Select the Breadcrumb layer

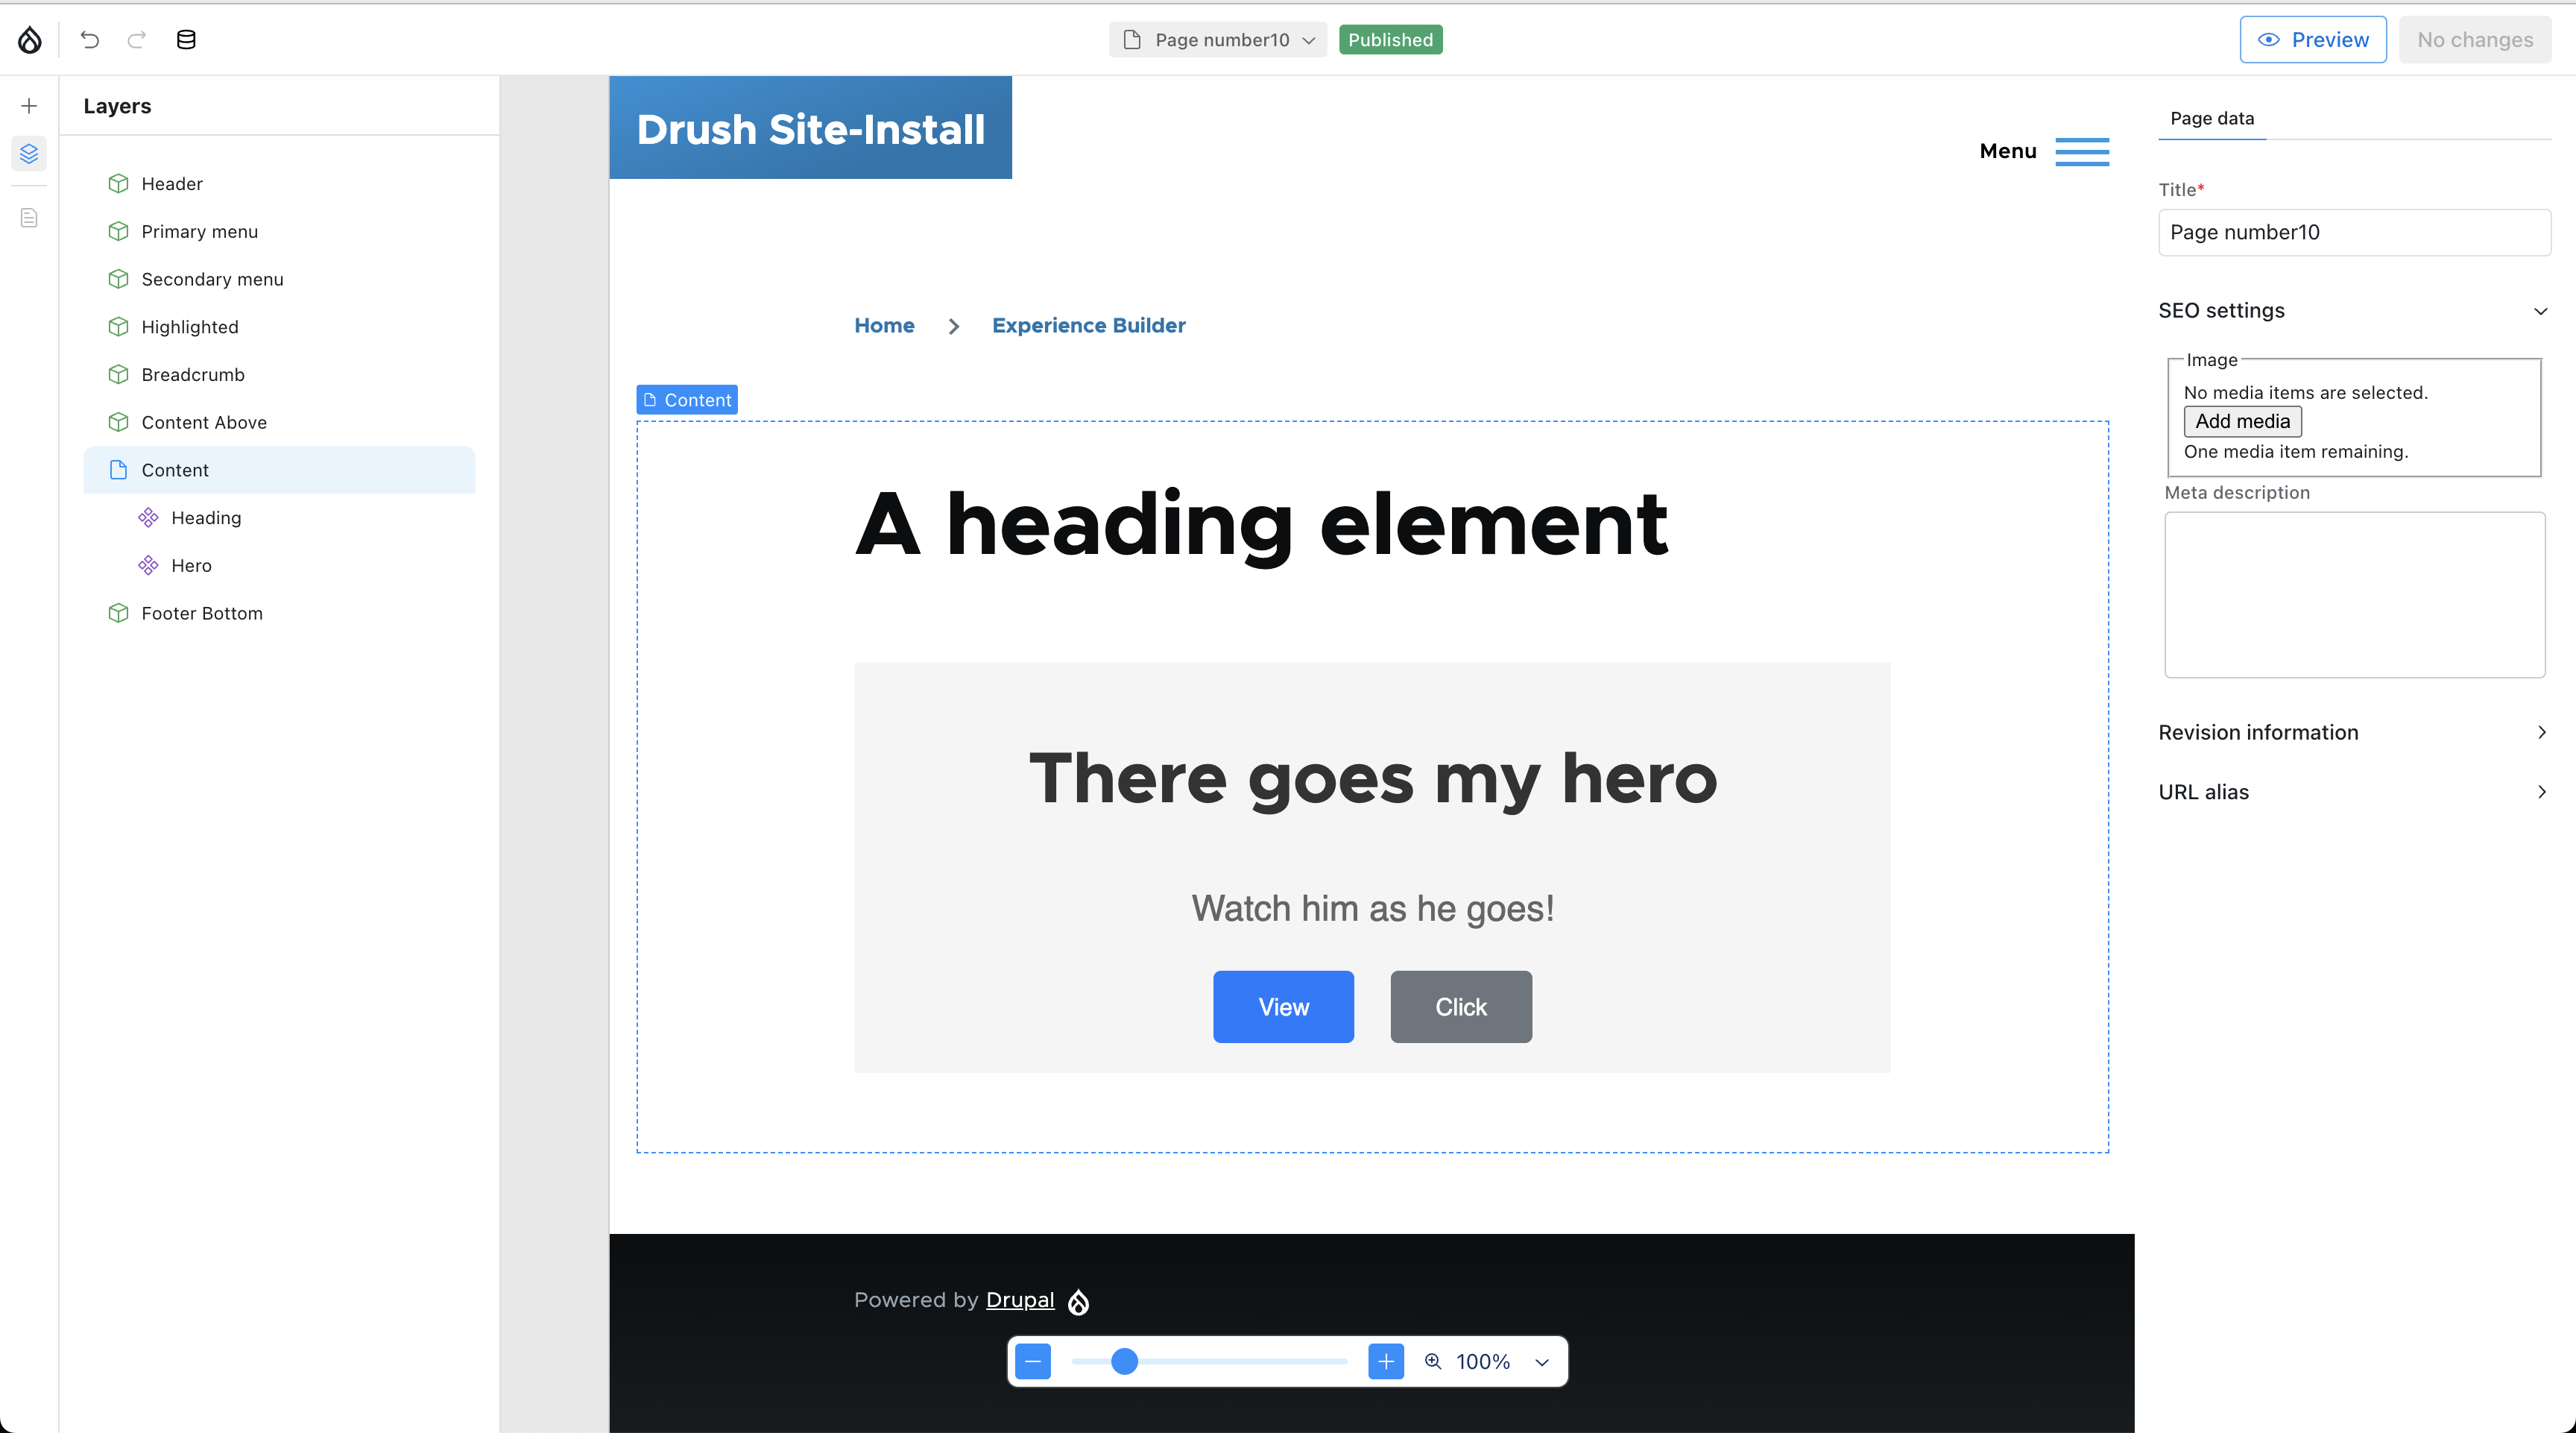point(279,375)
